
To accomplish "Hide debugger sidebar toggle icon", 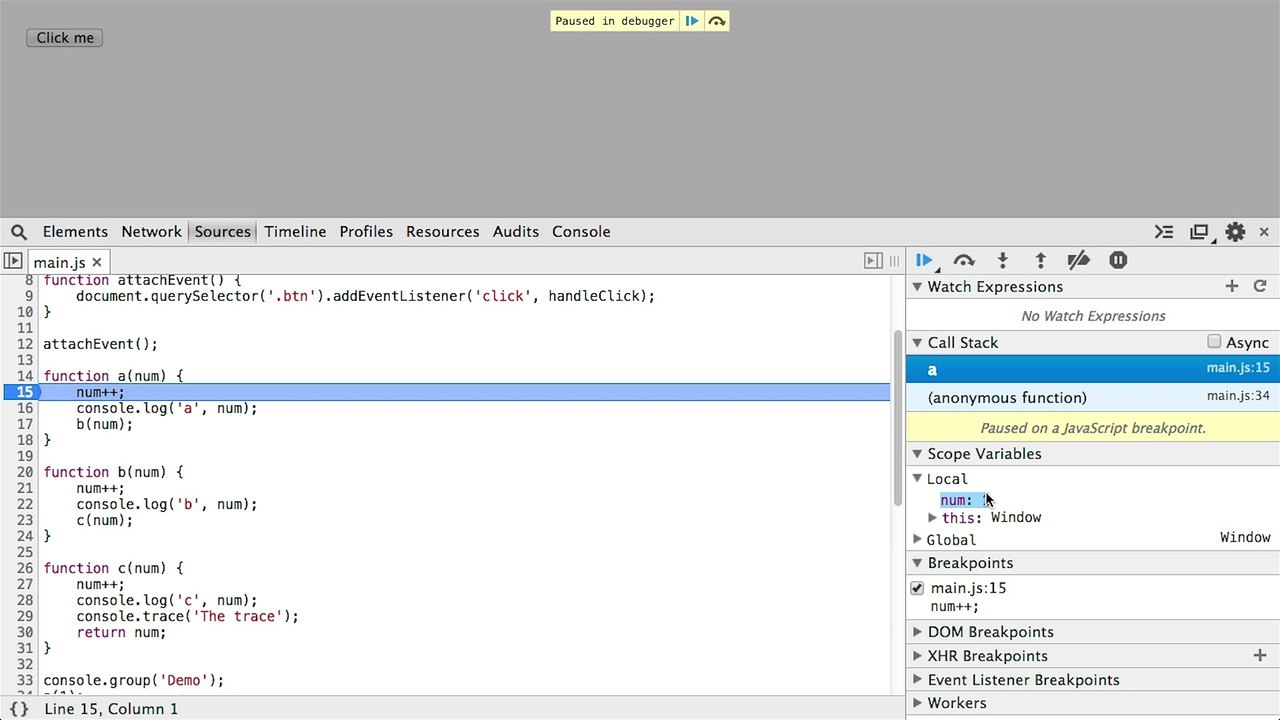I will (873, 261).
